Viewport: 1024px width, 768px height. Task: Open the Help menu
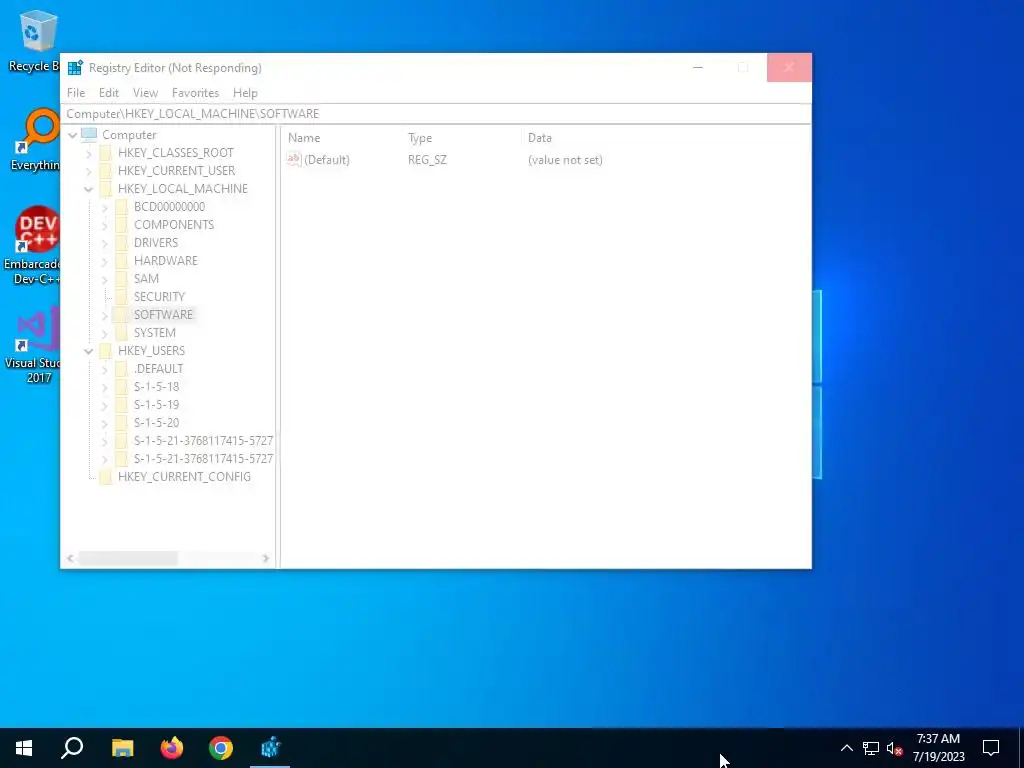[245, 93]
